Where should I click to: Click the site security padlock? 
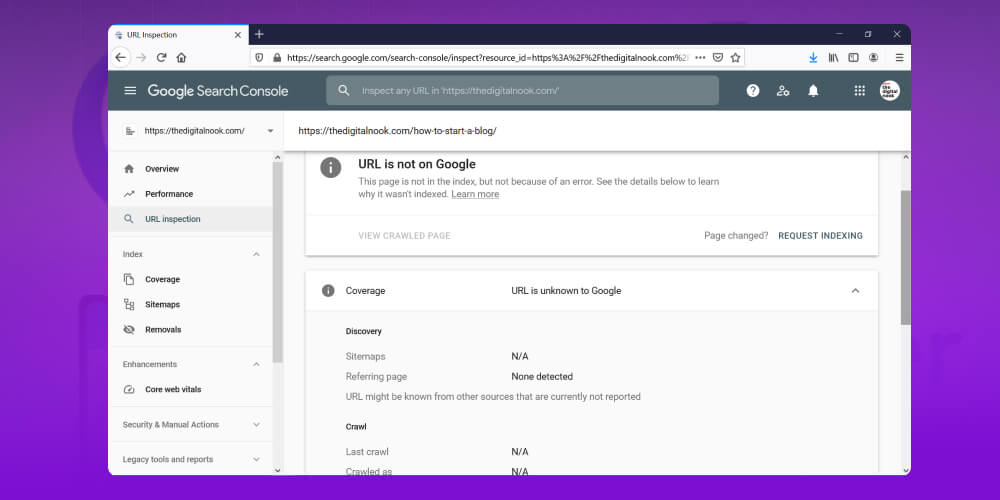click(x=277, y=57)
